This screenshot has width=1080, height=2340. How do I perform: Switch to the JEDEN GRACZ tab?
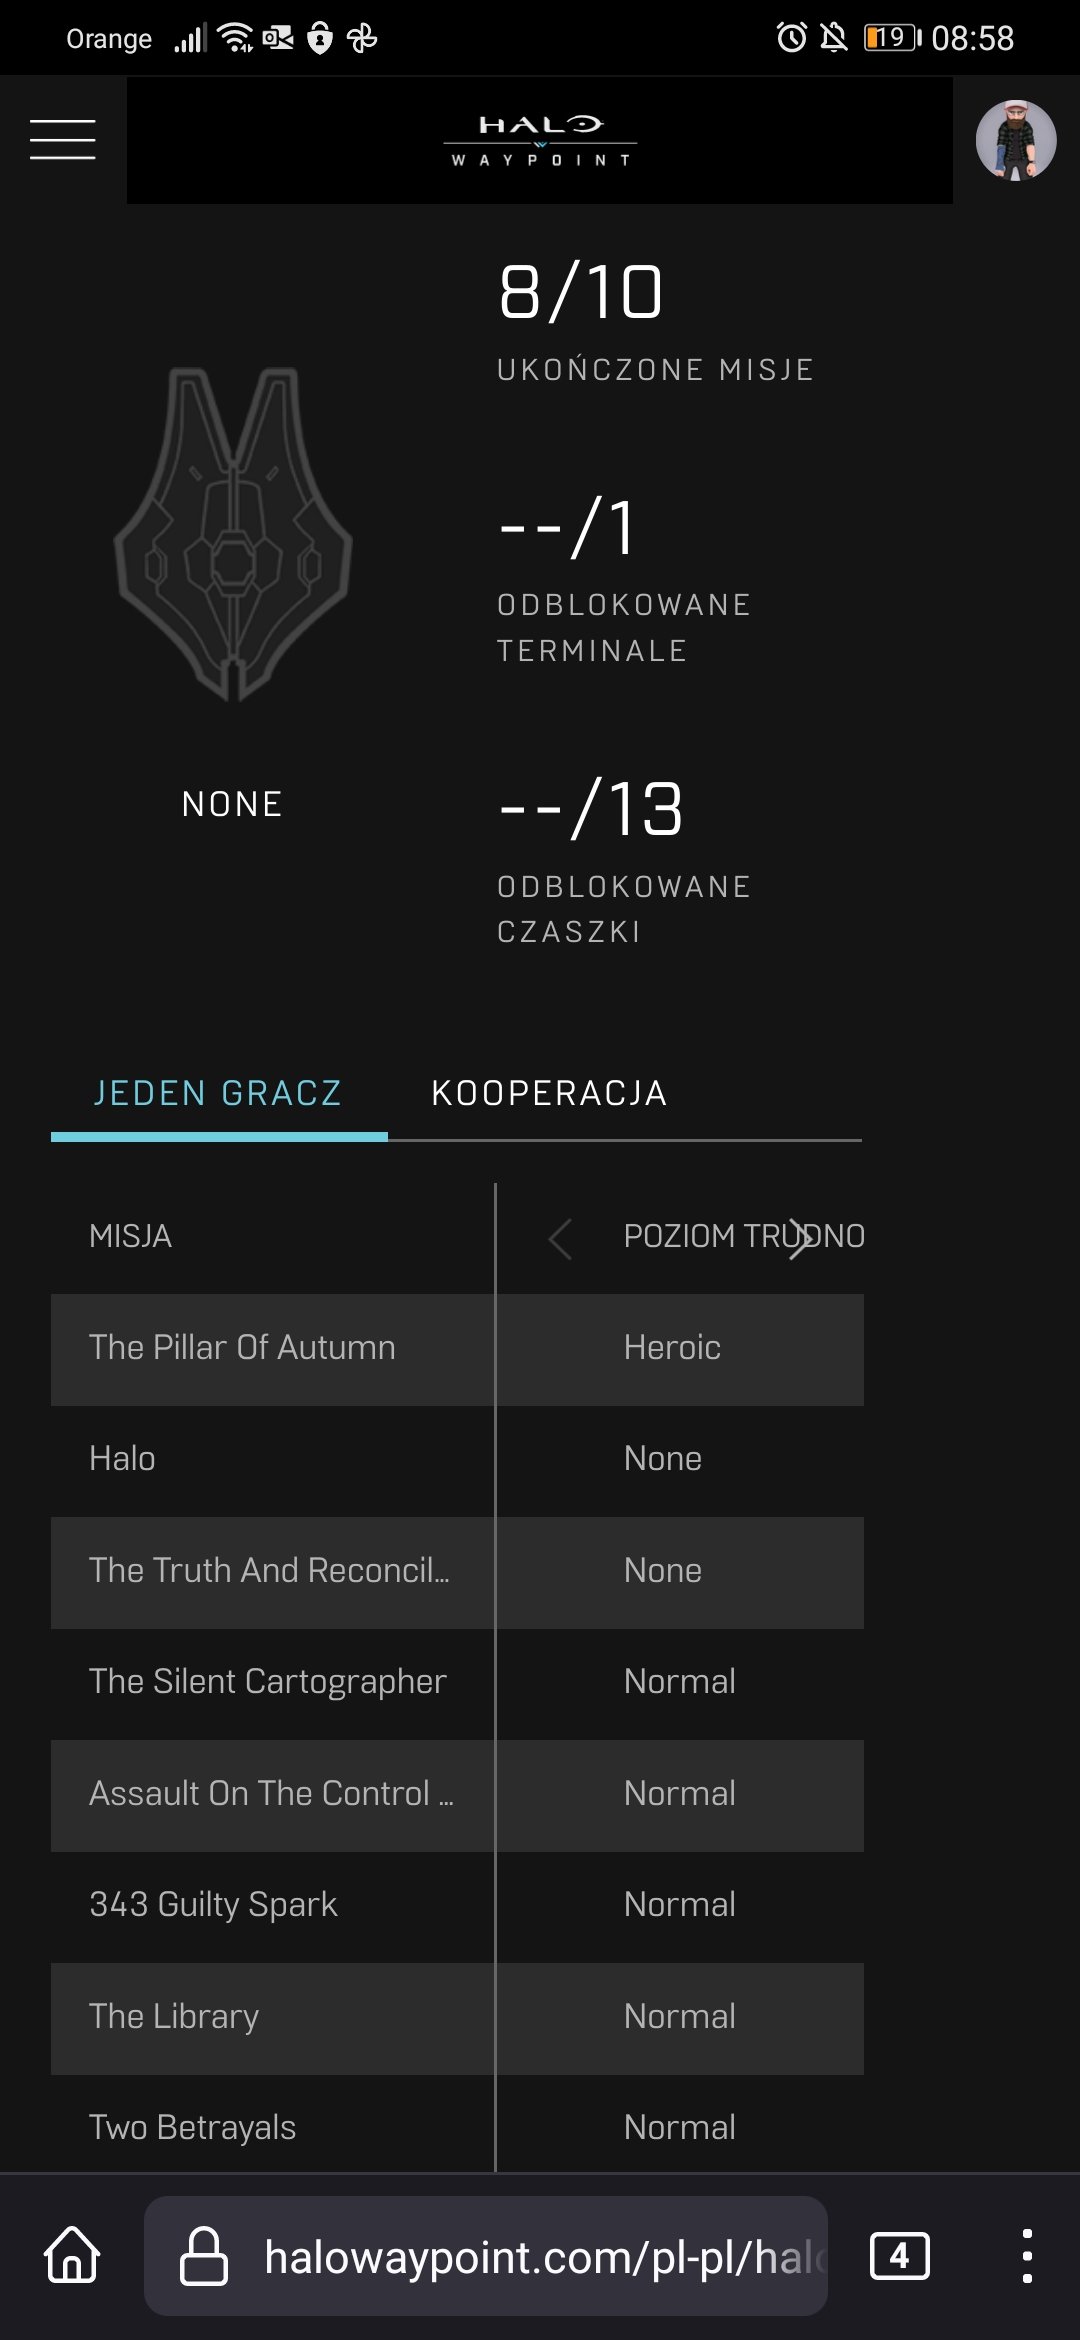point(218,1093)
